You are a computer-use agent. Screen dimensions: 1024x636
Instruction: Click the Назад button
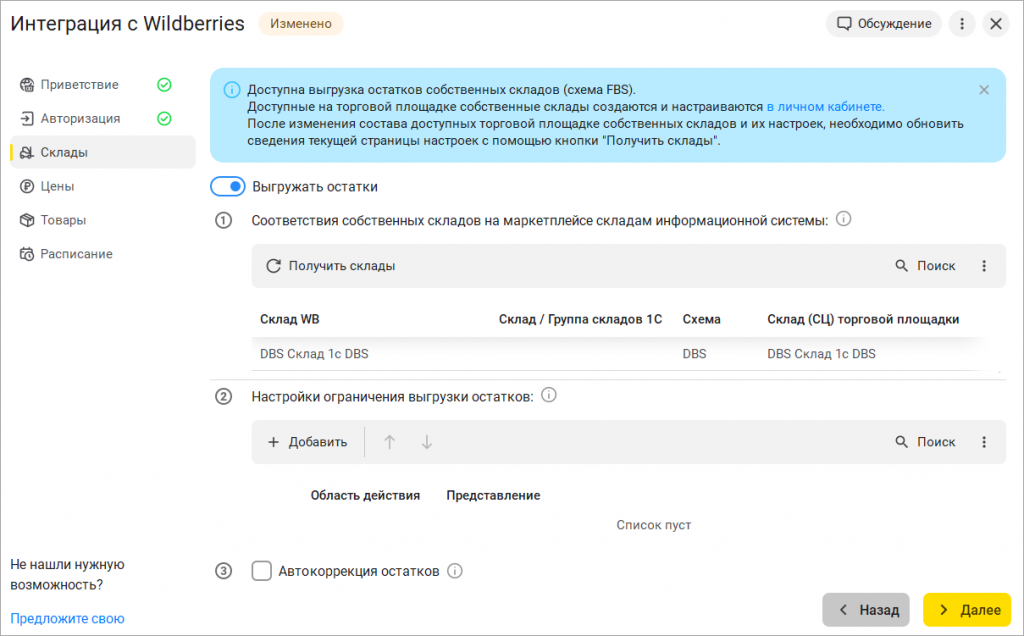(866, 610)
